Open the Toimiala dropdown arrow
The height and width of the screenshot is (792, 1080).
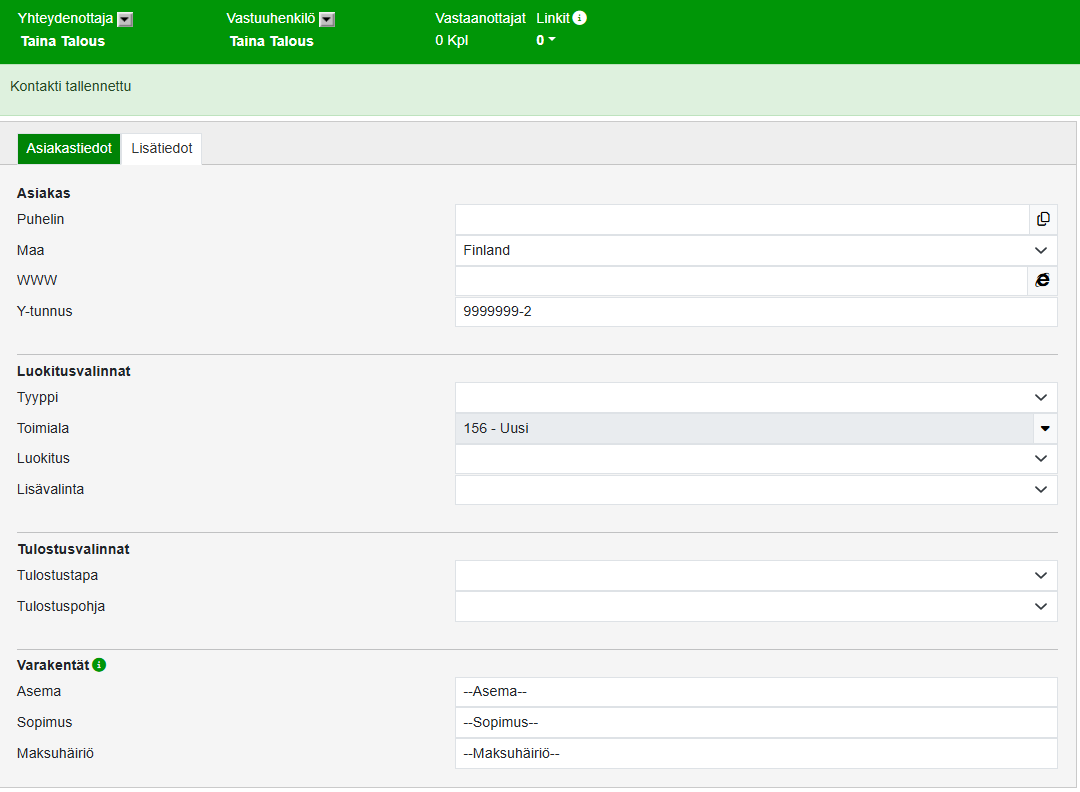pyautogui.click(x=1045, y=428)
